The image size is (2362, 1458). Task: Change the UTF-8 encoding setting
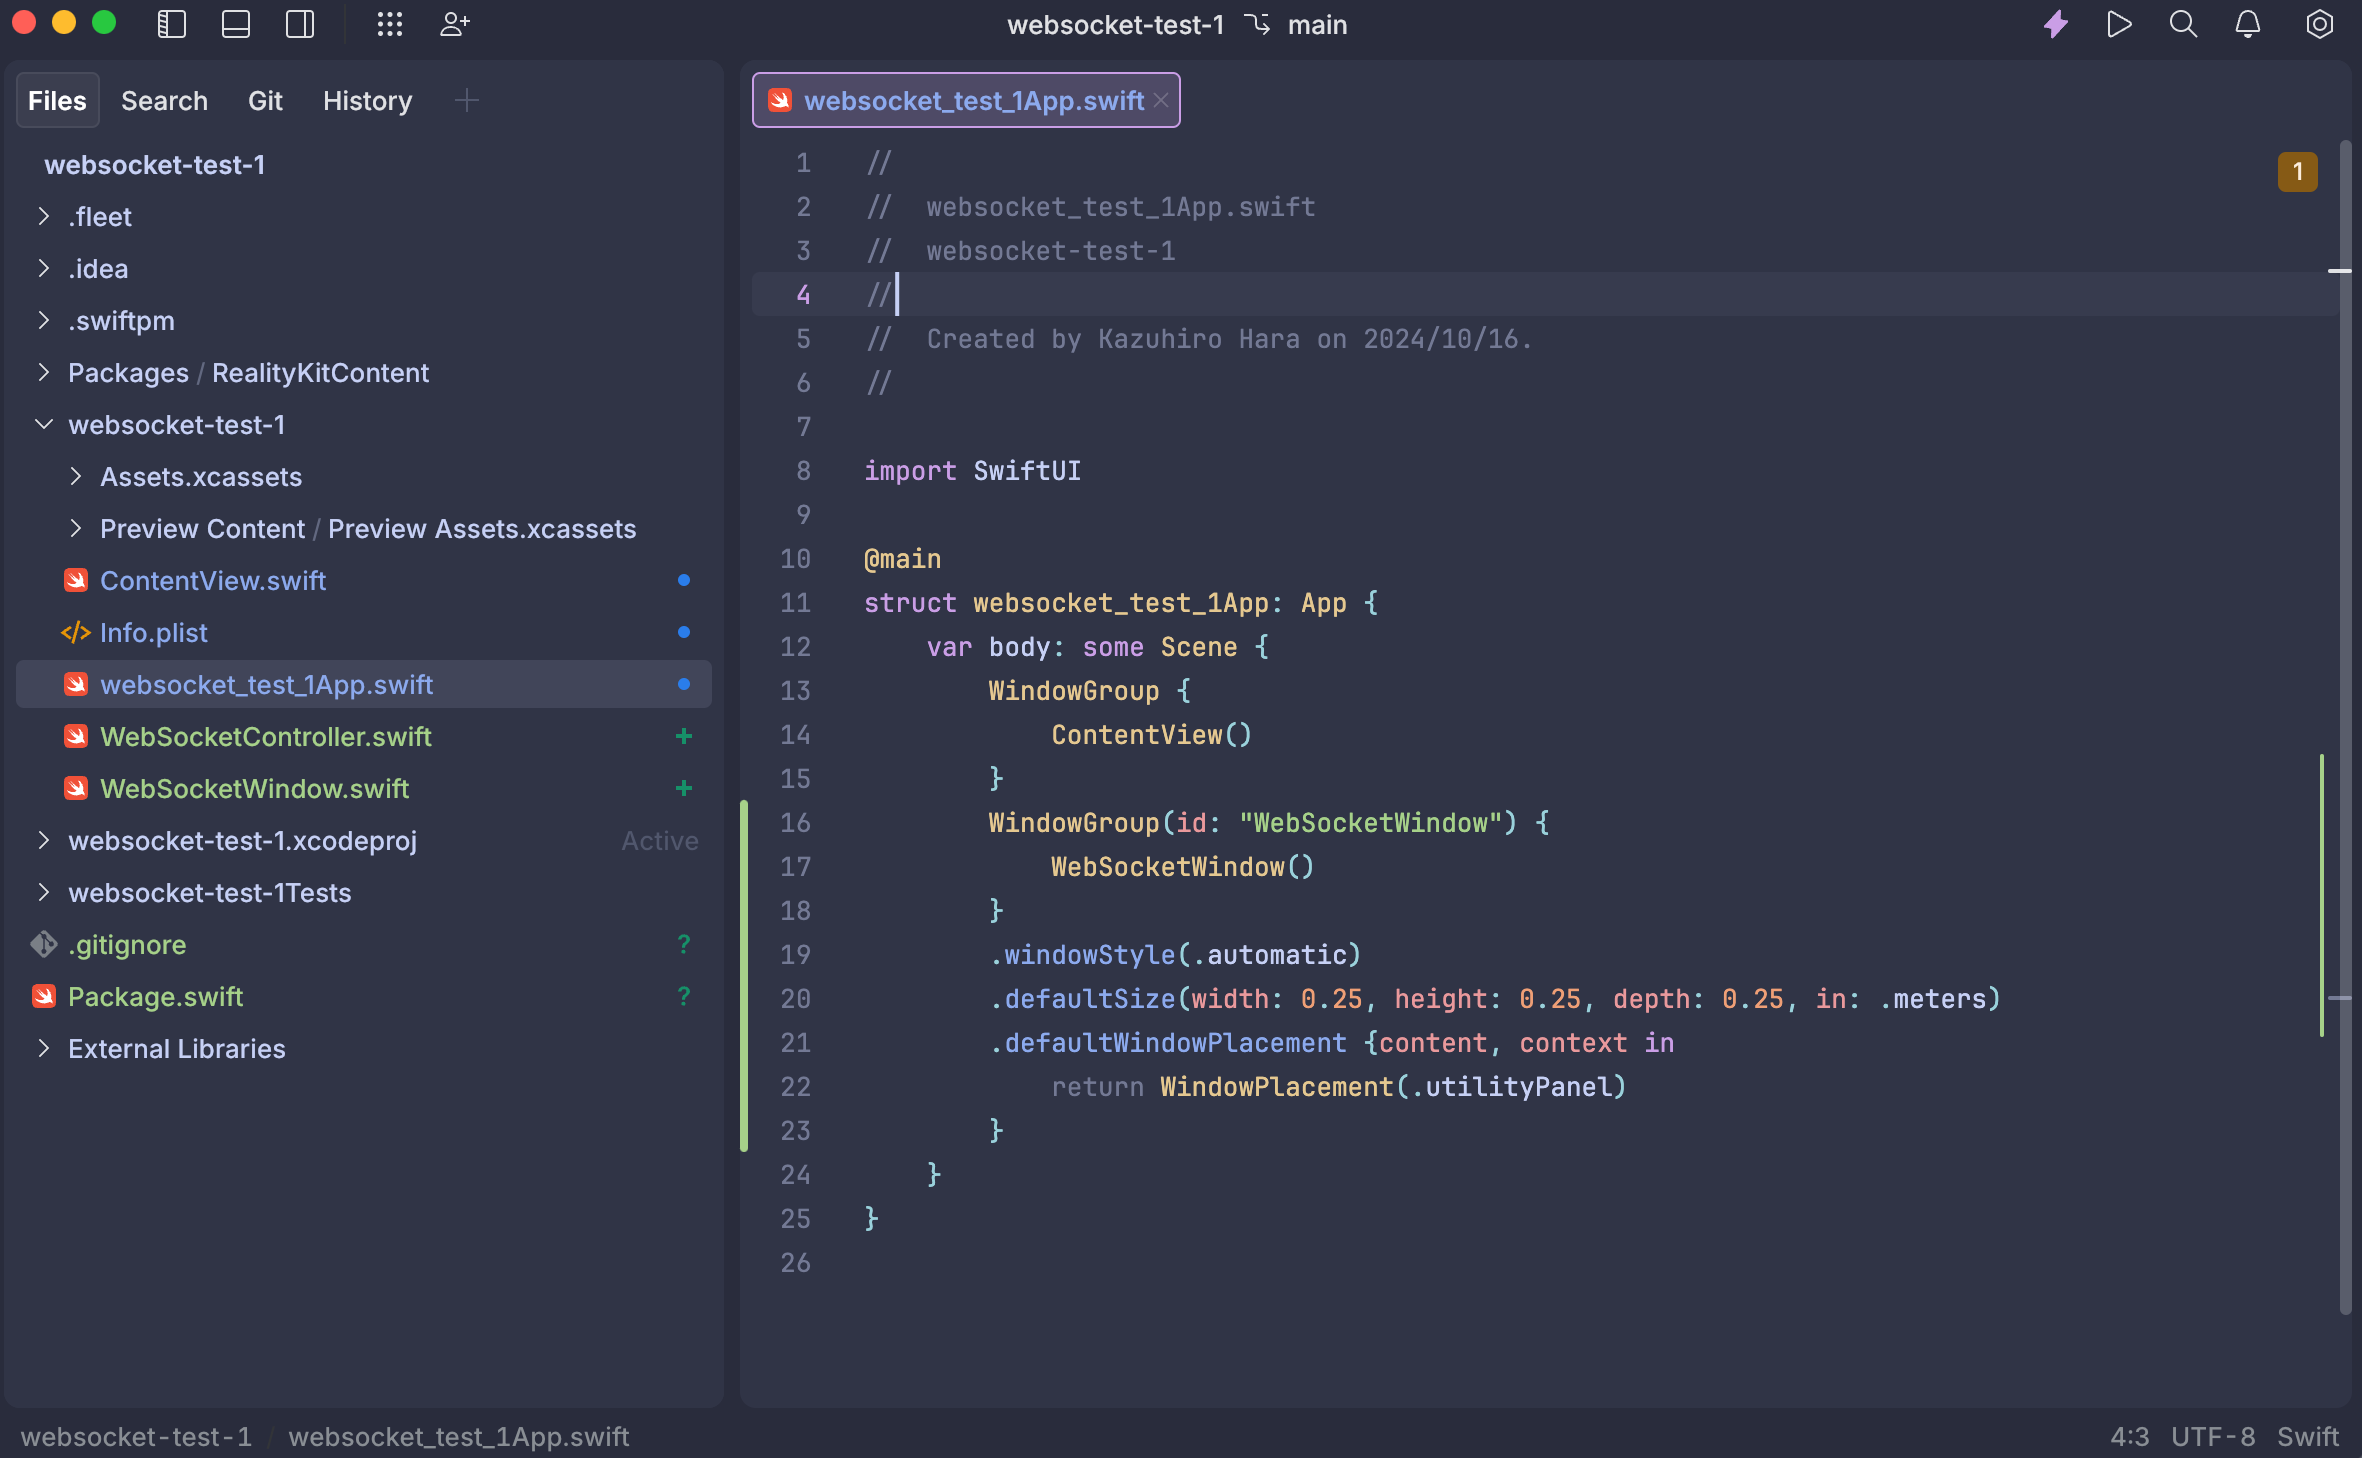2213,1437
